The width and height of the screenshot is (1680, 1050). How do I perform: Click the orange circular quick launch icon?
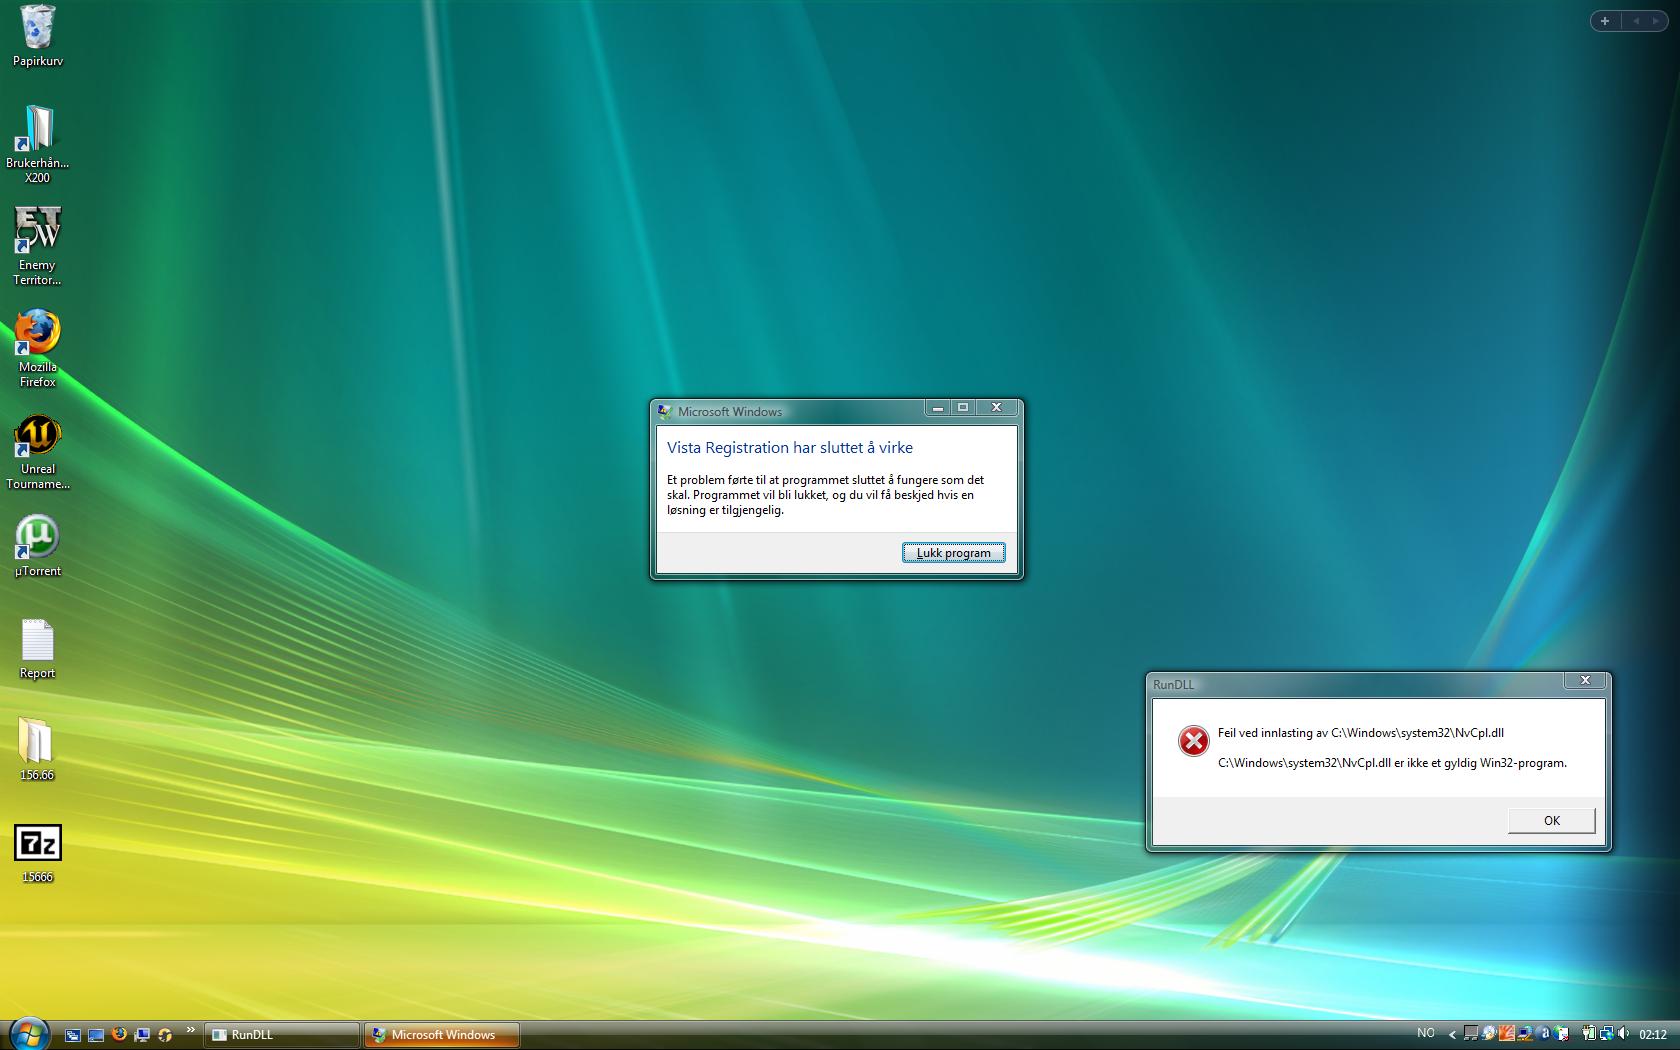click(165, 1035)
